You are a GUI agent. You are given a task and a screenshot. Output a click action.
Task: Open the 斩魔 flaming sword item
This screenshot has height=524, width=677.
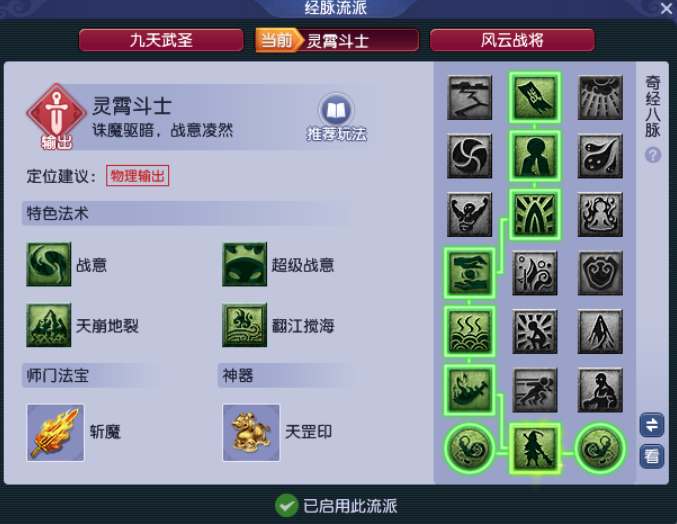55,432
